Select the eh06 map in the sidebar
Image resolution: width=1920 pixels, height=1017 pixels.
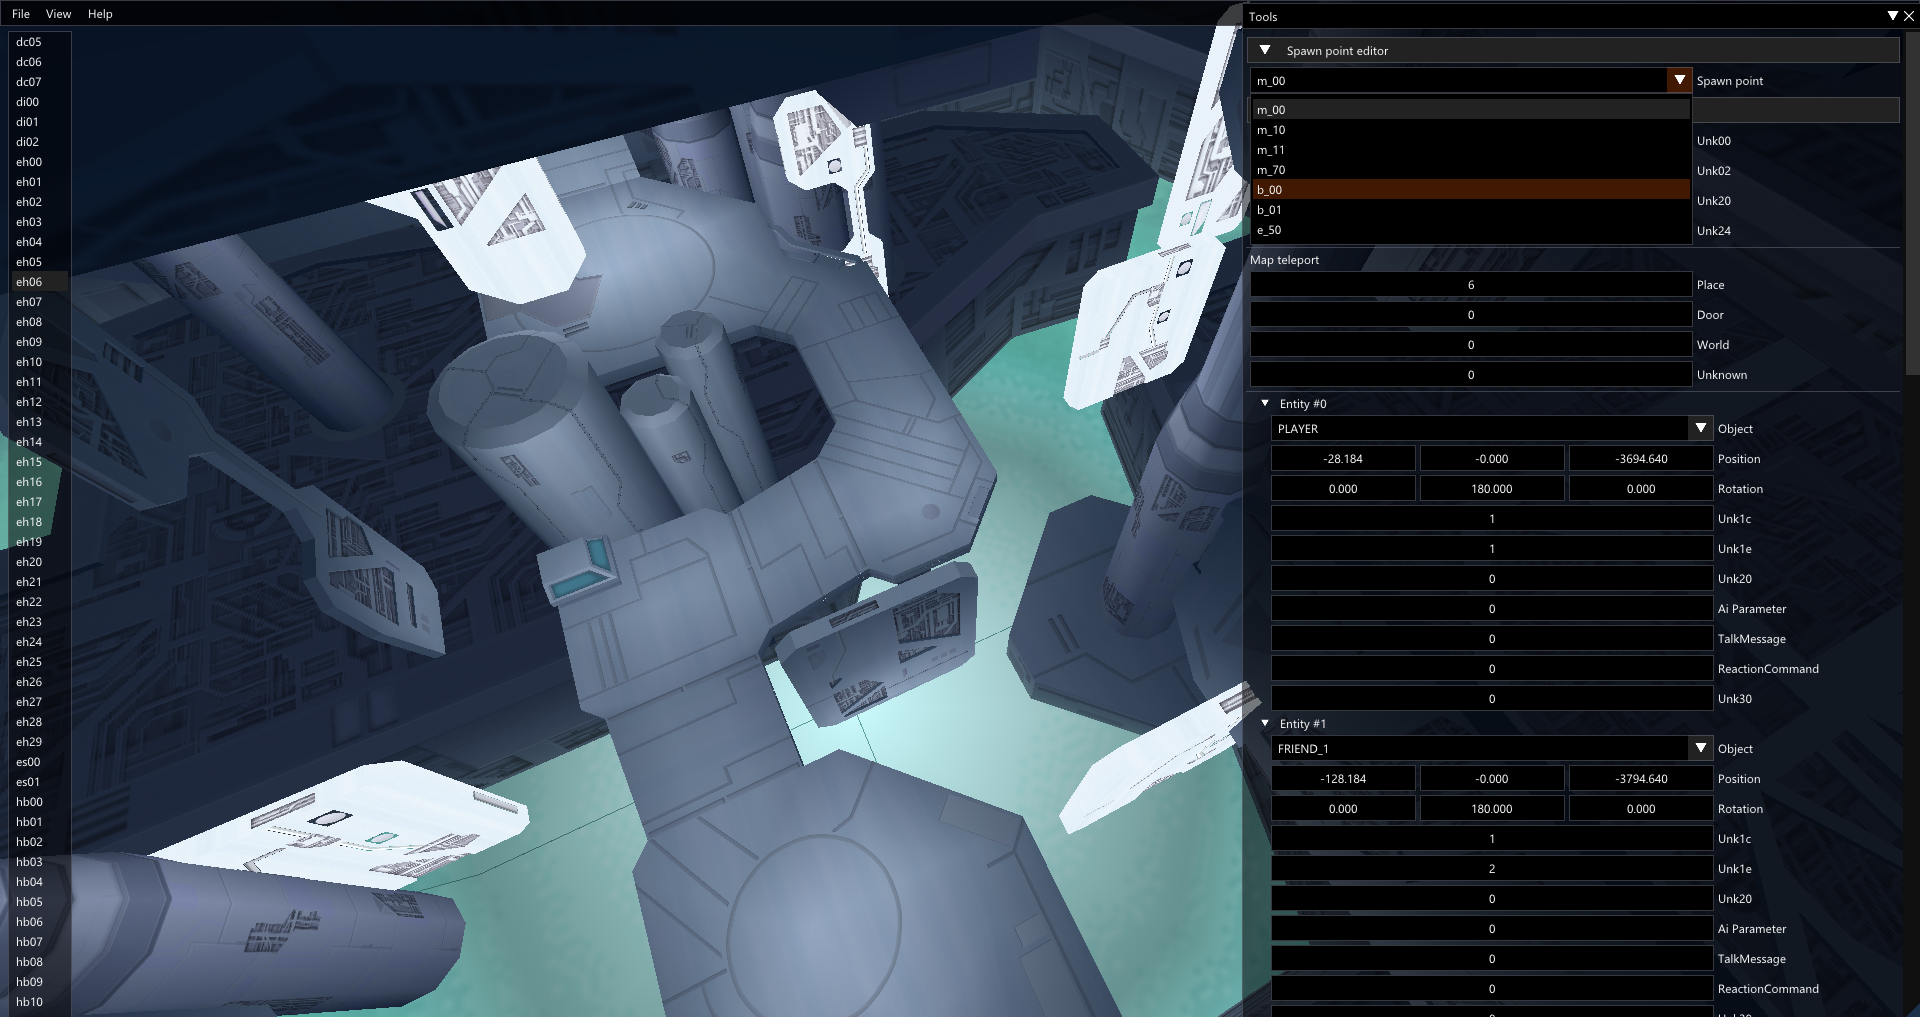pyautogui.click(x=29, y=281)
